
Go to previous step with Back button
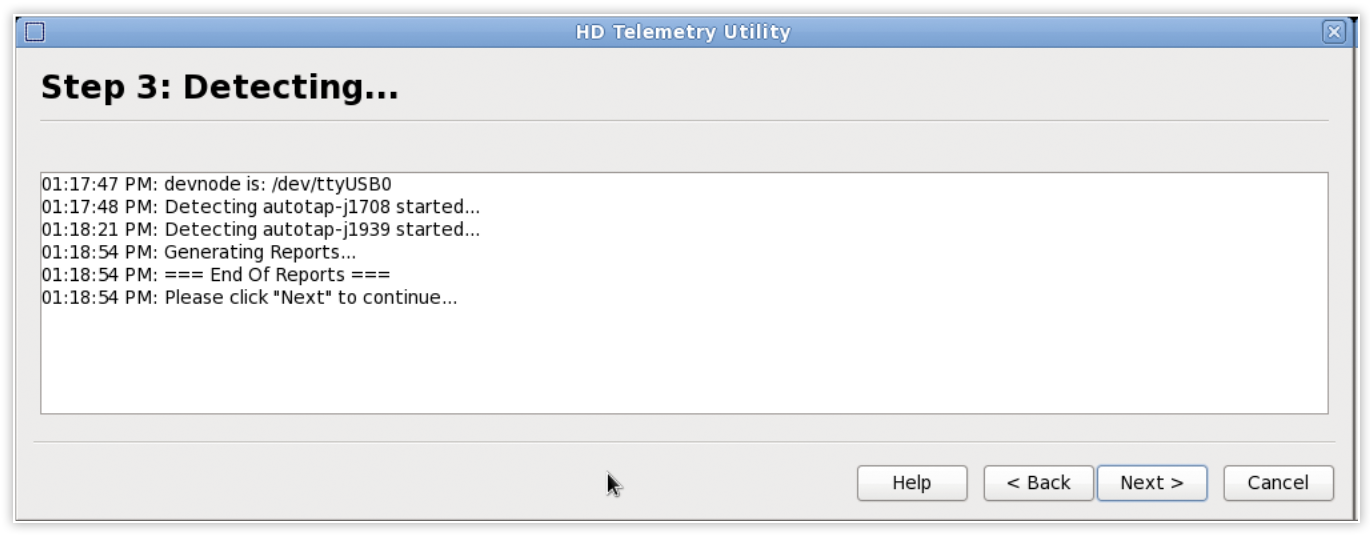pyautogui.click(x=1038, y=483)
